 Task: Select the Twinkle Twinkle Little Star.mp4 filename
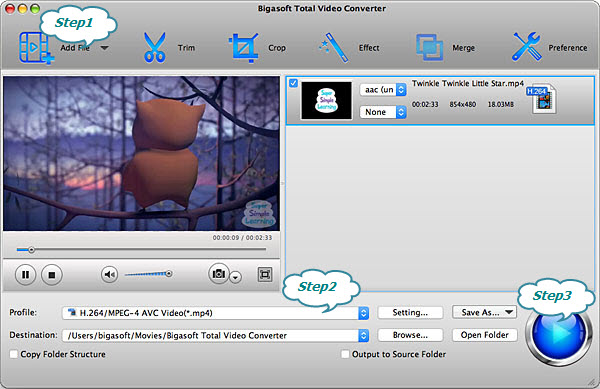468,83
